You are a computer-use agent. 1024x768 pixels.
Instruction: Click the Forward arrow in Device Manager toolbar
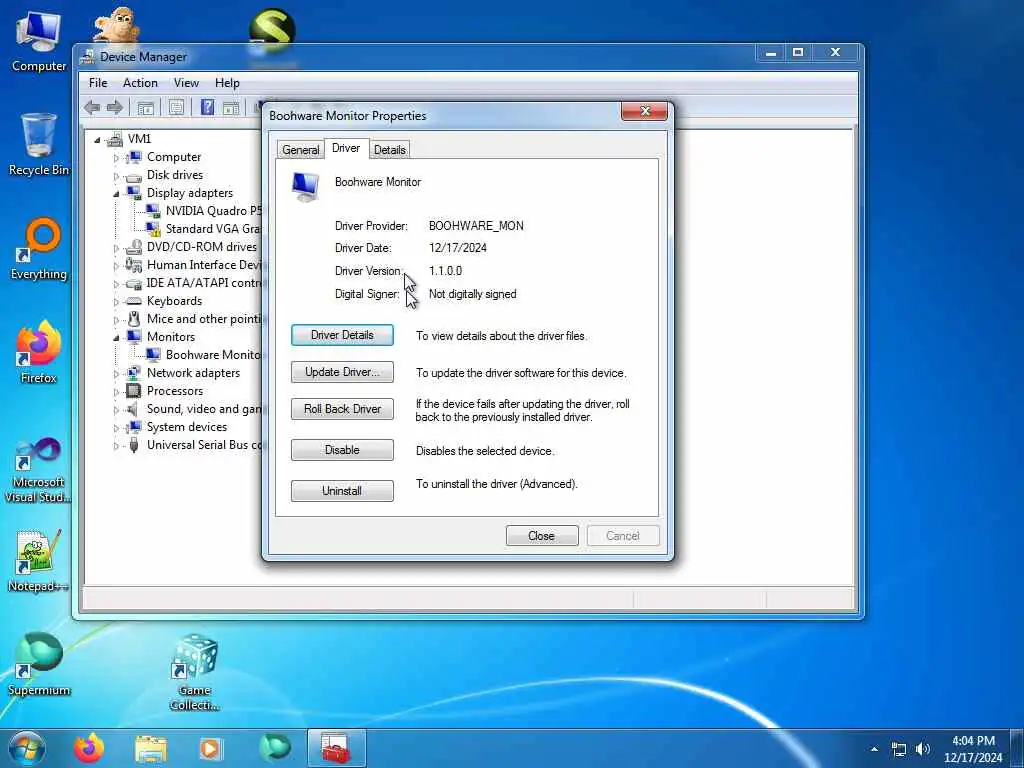pos(115,108)
